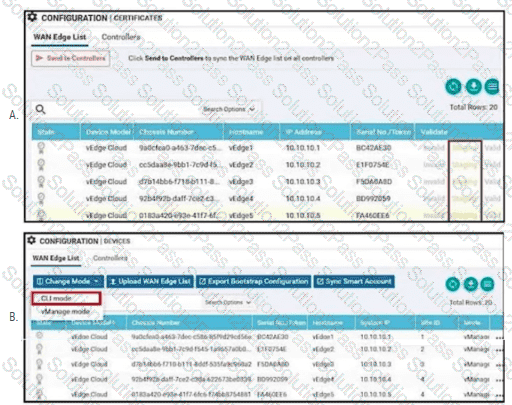The height and width of the screenshot is (405, 512).
Task: Click the download icon in the Certificates panel
Action: [473, 87]
